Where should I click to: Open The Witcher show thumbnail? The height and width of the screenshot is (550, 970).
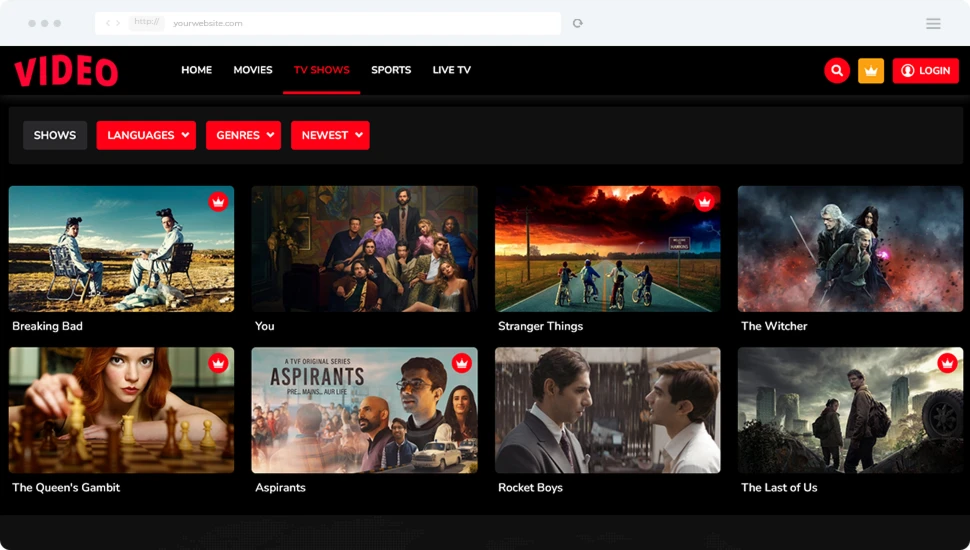(850, 248)
